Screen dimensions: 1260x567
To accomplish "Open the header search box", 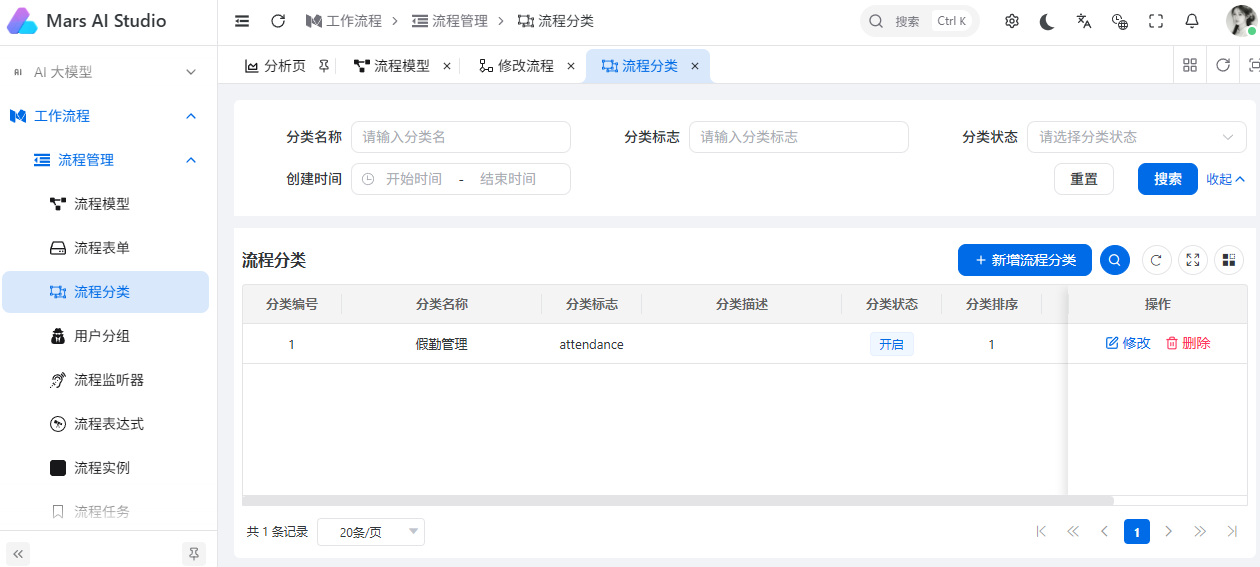I will 920,21.
